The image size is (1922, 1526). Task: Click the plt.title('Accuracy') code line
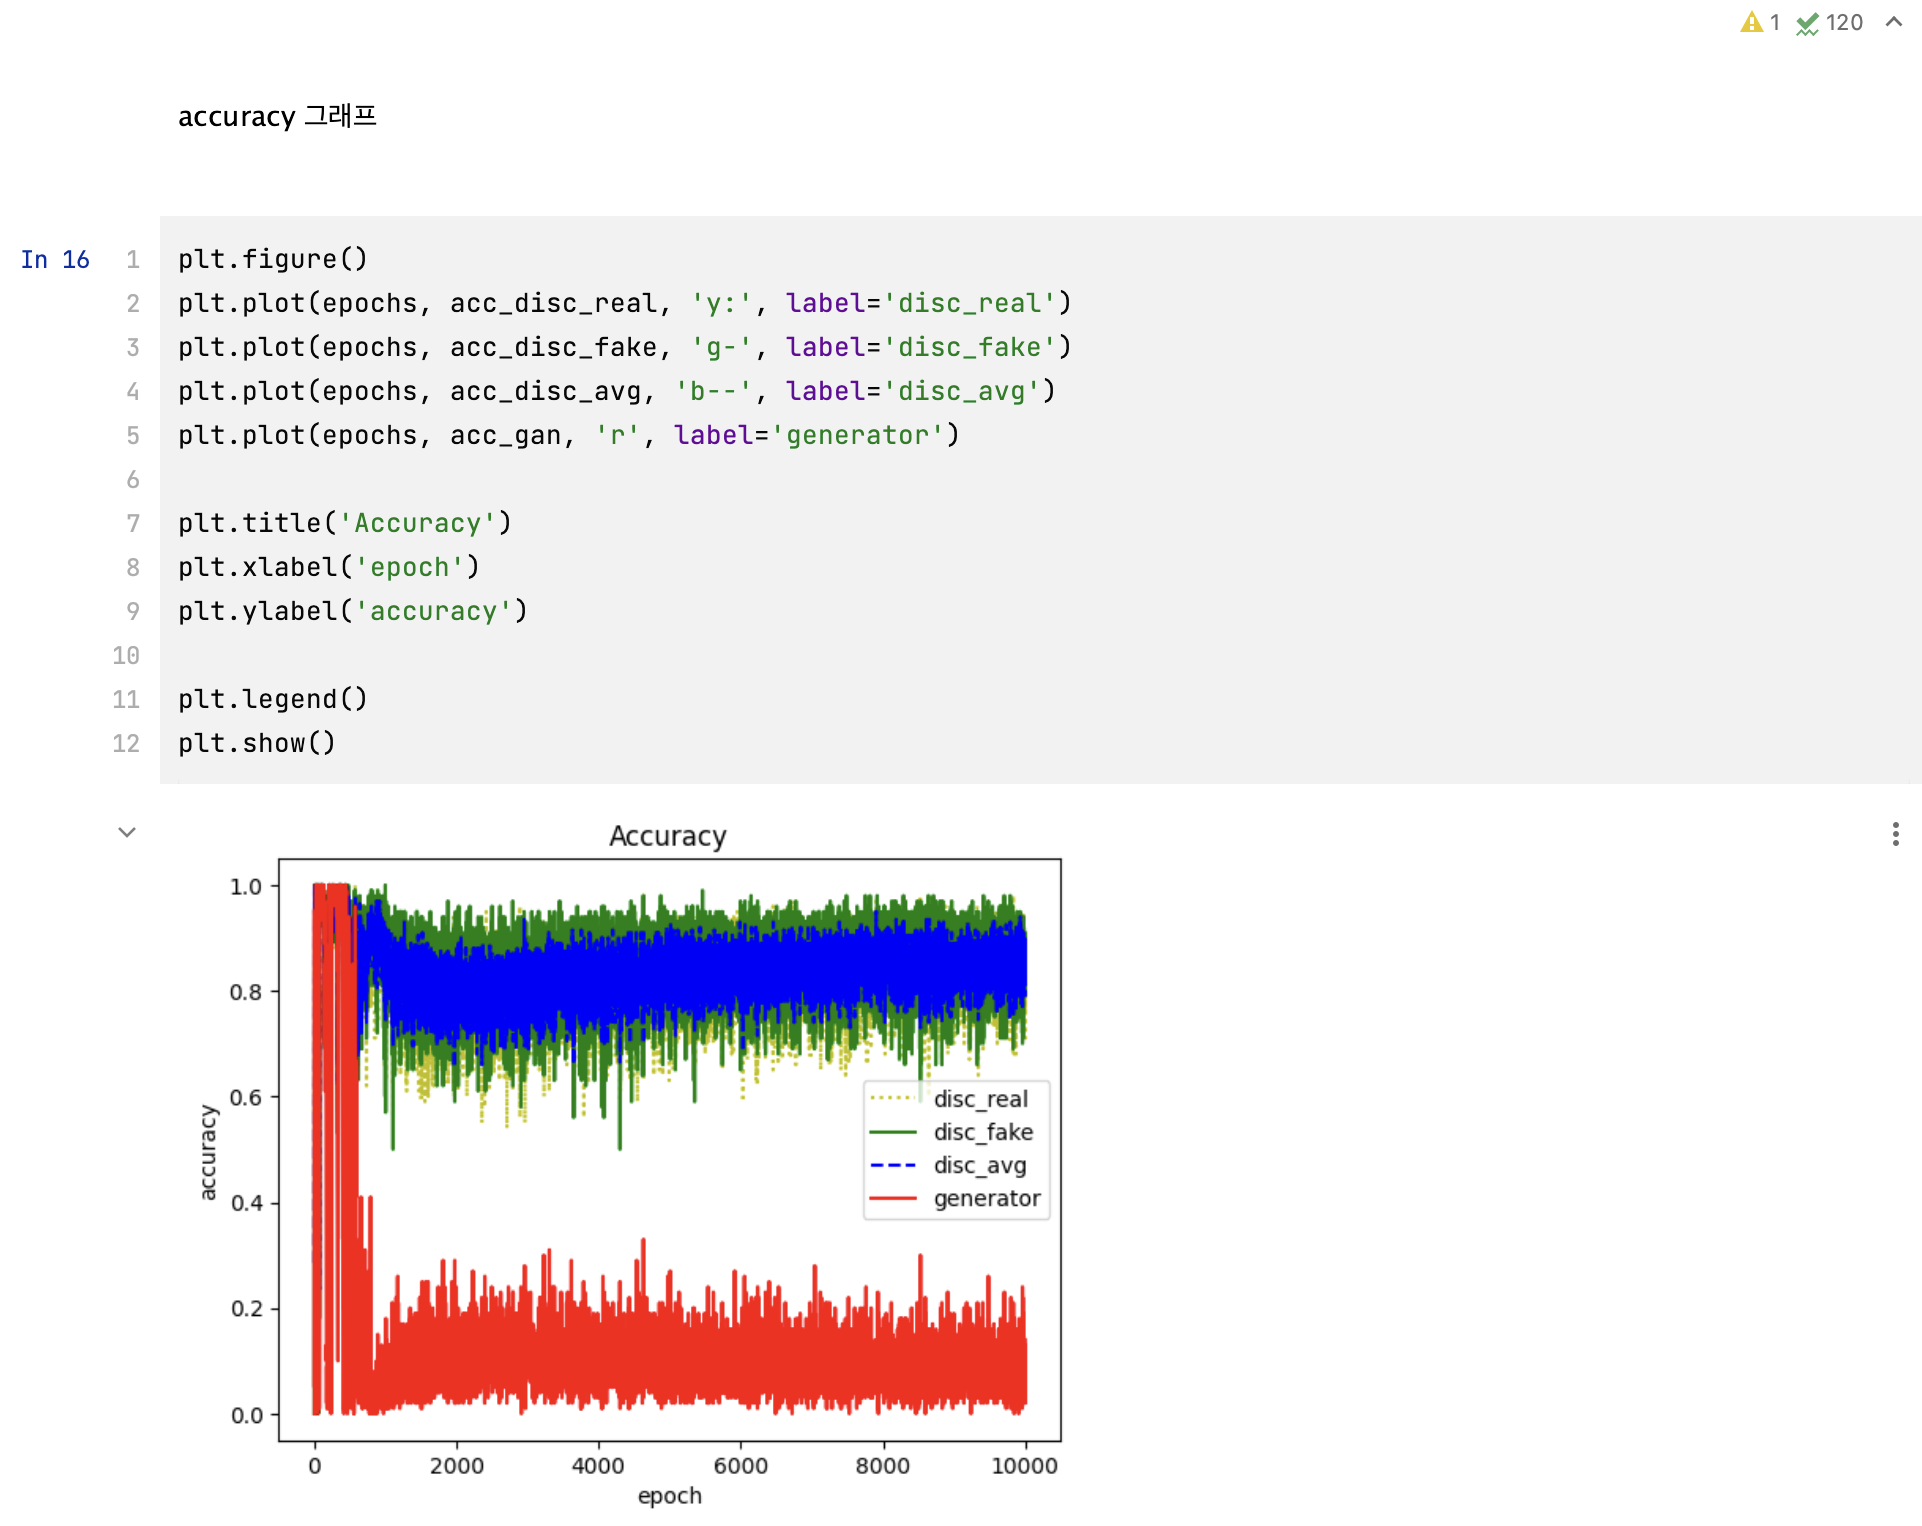point(344,523)
